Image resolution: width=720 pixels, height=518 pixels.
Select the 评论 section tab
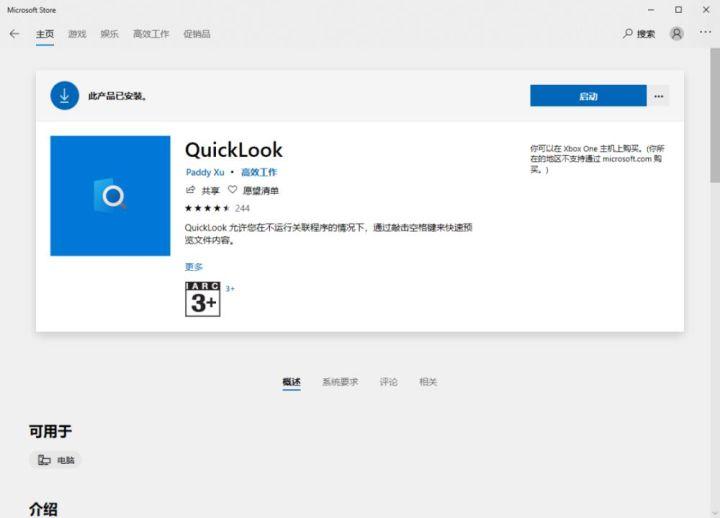(388, 382)
